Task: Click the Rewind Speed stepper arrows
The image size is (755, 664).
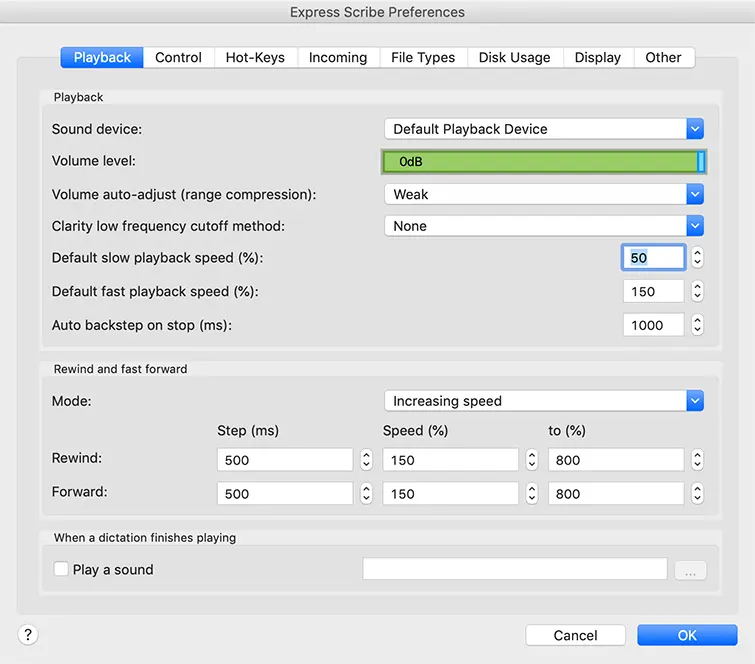Action: (532, 460)
